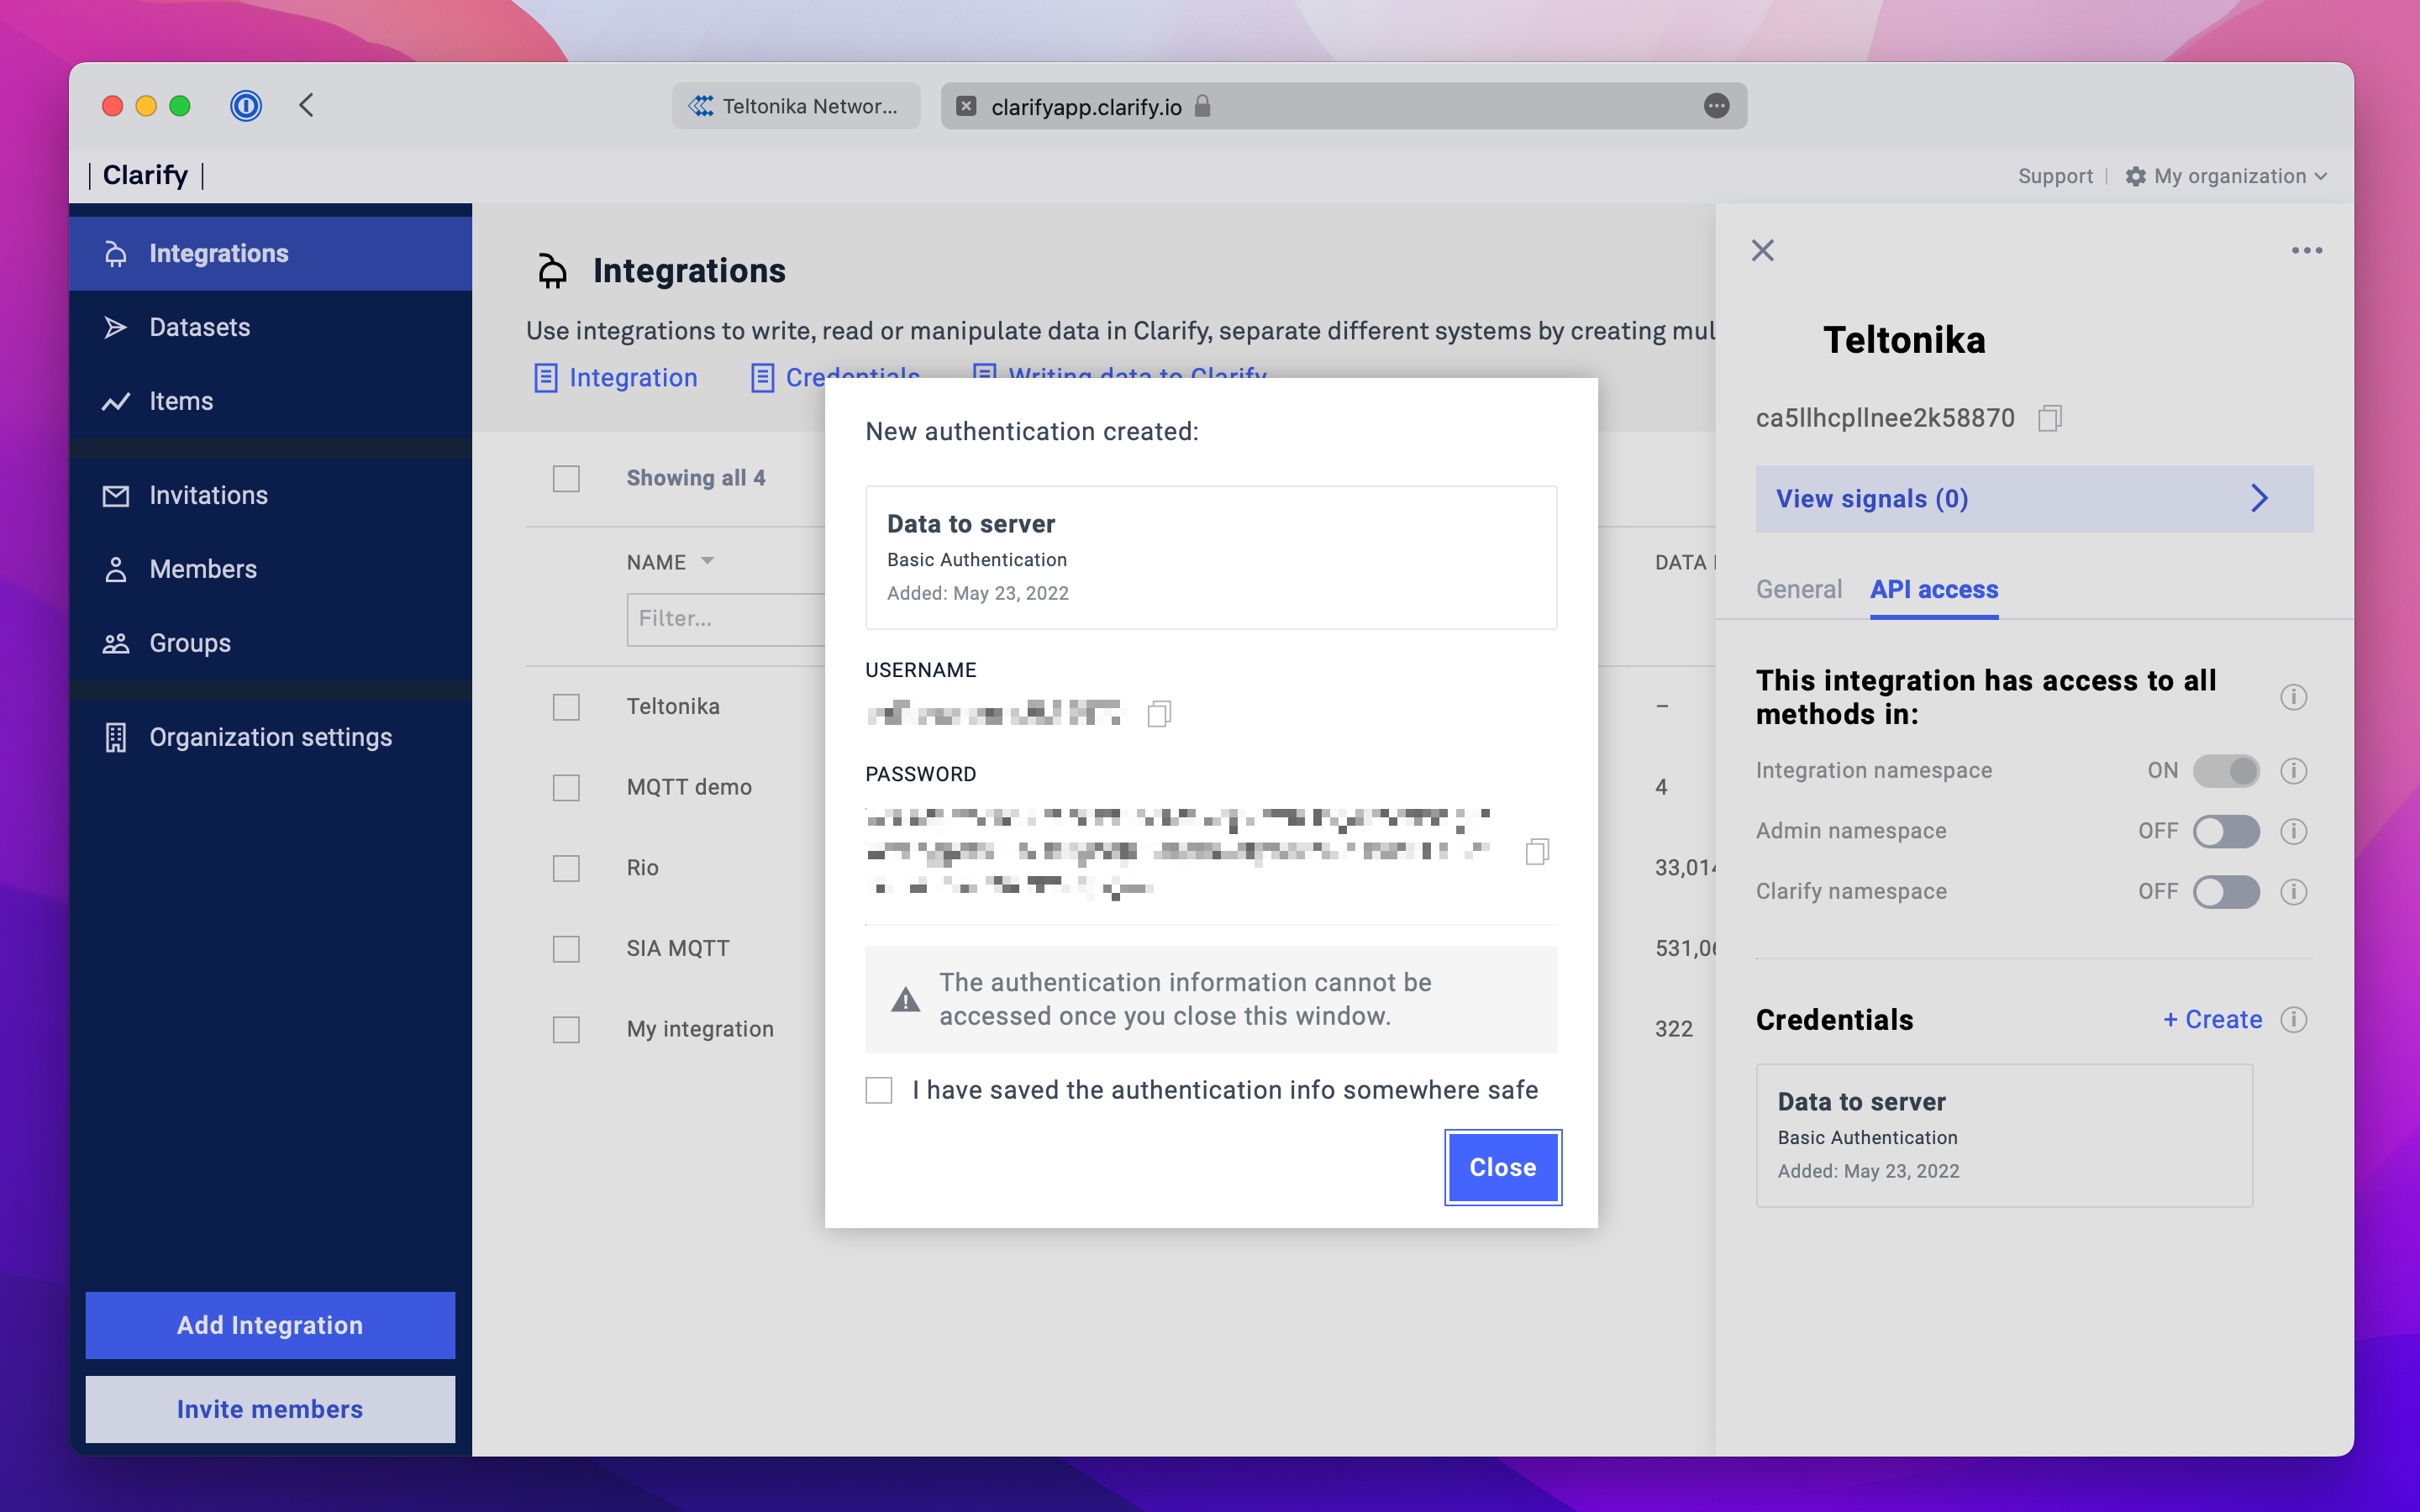Show info about Admin namespace
Screen dimensions: 2420x1512
pos(2293,831)
